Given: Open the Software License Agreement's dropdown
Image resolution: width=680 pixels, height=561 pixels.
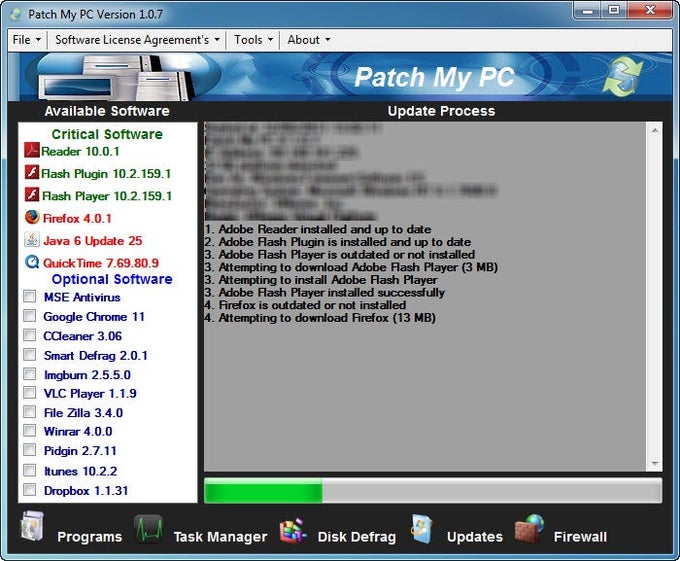Looking at the screenshot, I should [x=136, y=40].
